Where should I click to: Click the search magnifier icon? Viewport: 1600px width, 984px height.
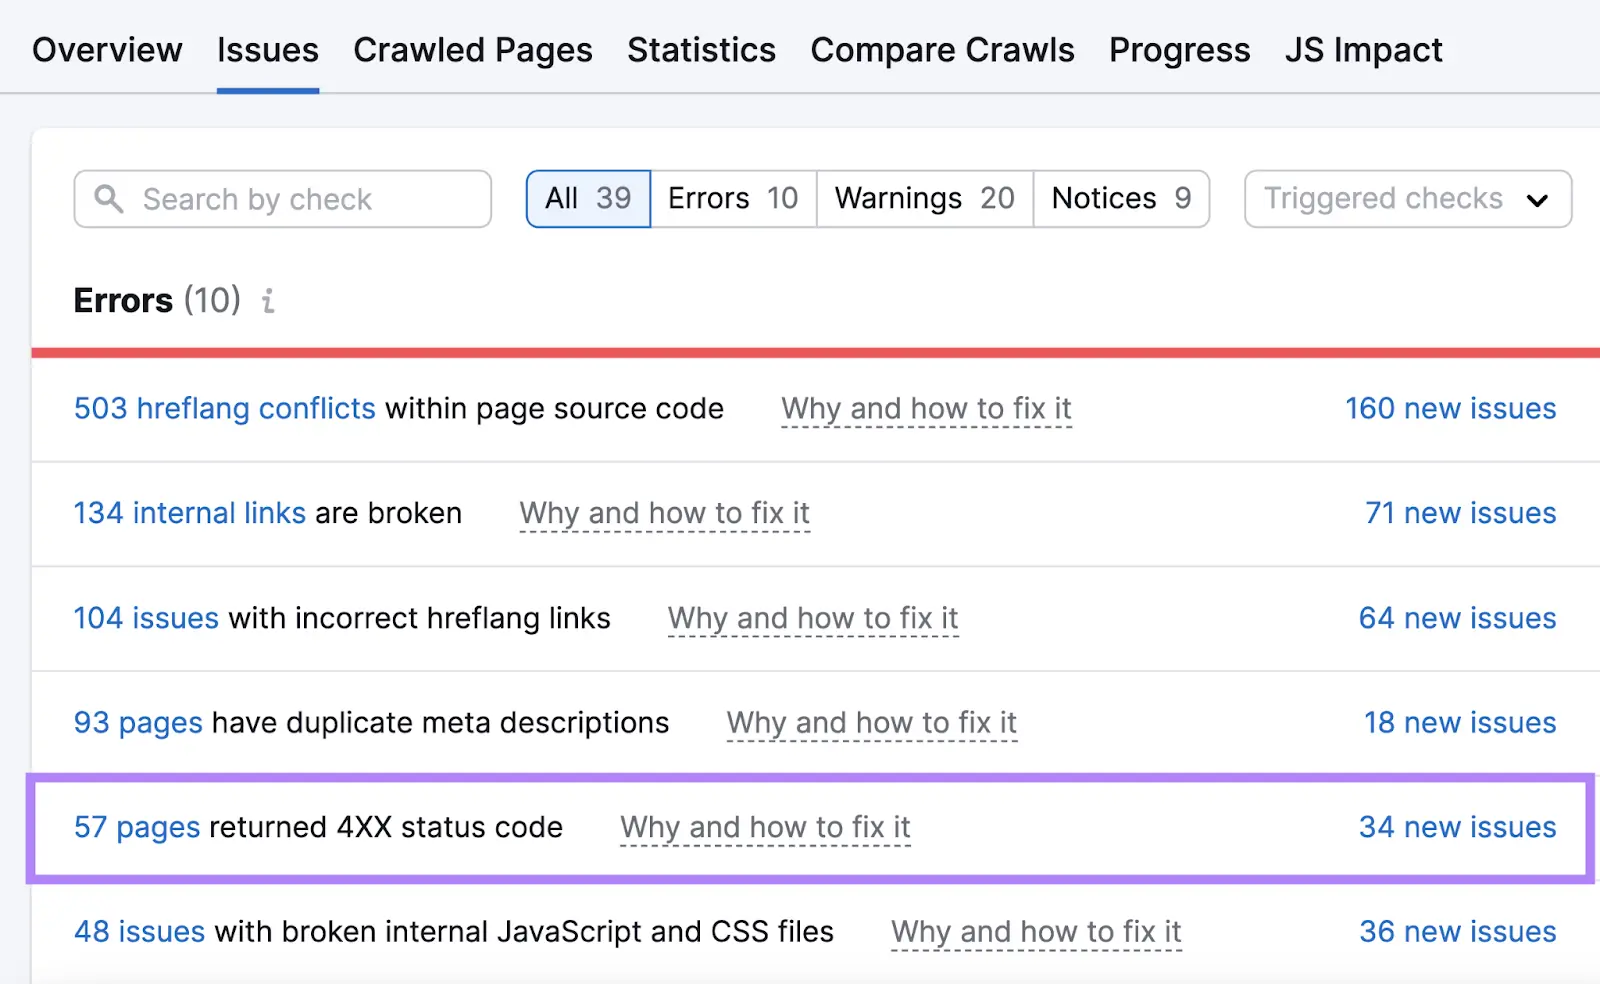[x=110, y=199]
